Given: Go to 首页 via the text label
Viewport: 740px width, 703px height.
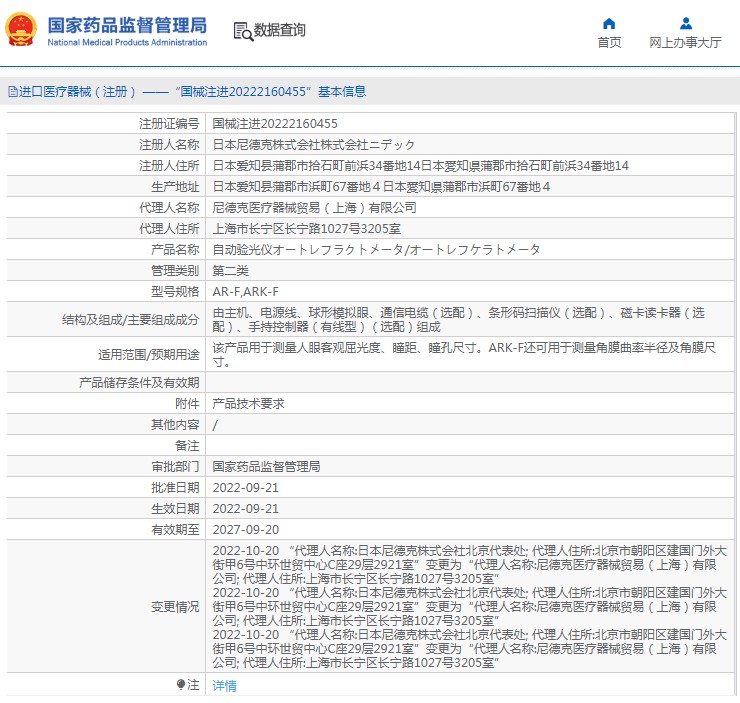Looking at the screenshot, I should point(609,42).
